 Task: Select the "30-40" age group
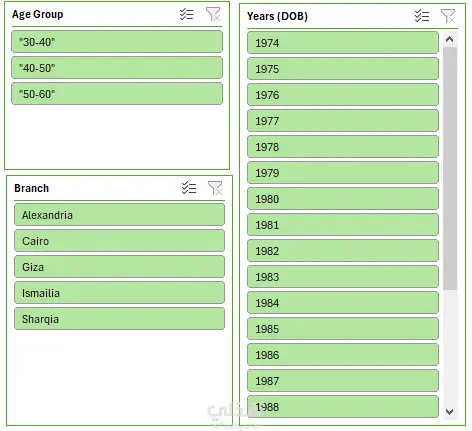tap(117, 42)
